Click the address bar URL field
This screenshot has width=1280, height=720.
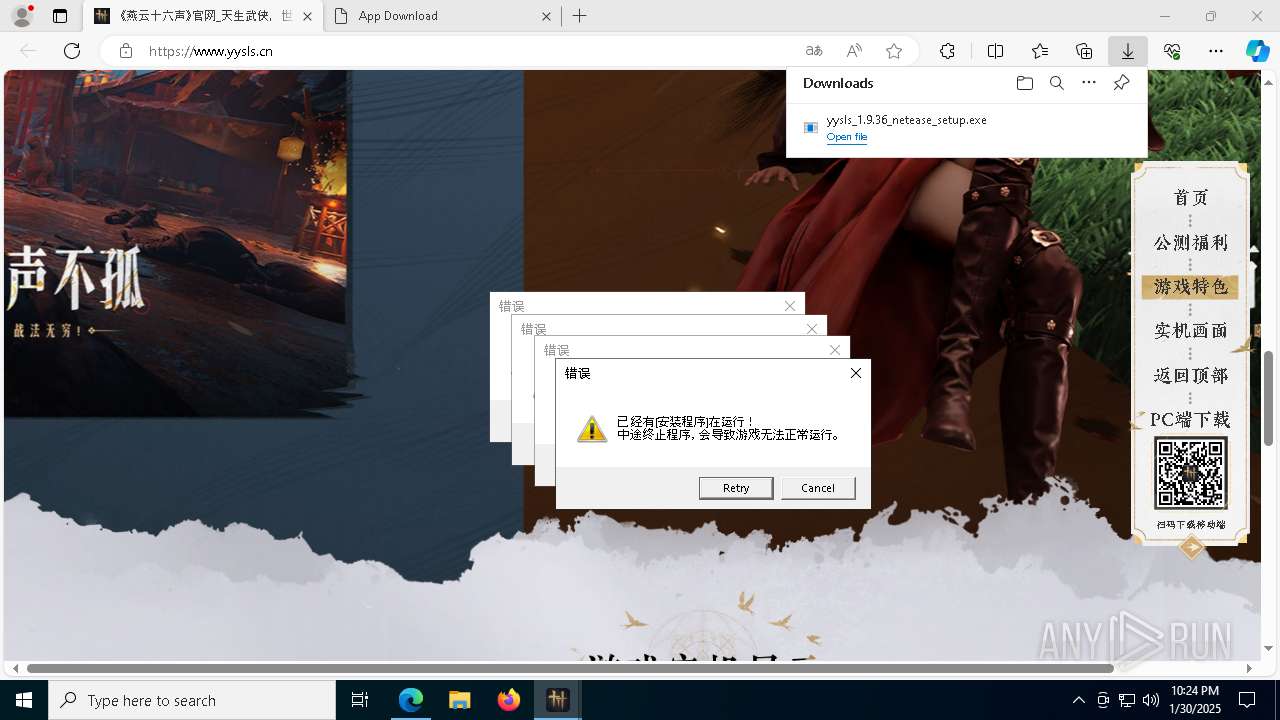[470, 51]
